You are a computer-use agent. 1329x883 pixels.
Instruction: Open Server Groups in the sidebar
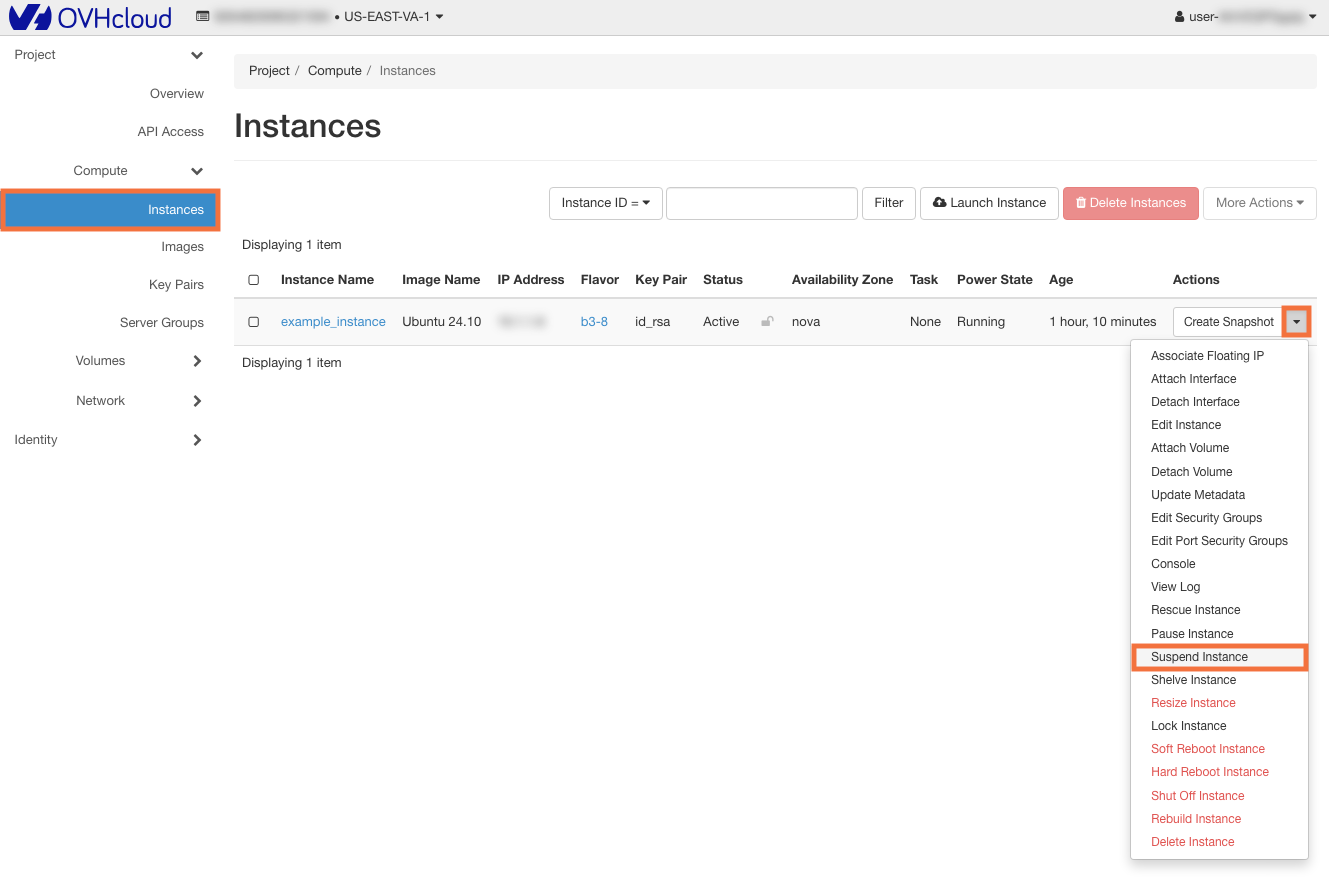click(x=162, y=323)
